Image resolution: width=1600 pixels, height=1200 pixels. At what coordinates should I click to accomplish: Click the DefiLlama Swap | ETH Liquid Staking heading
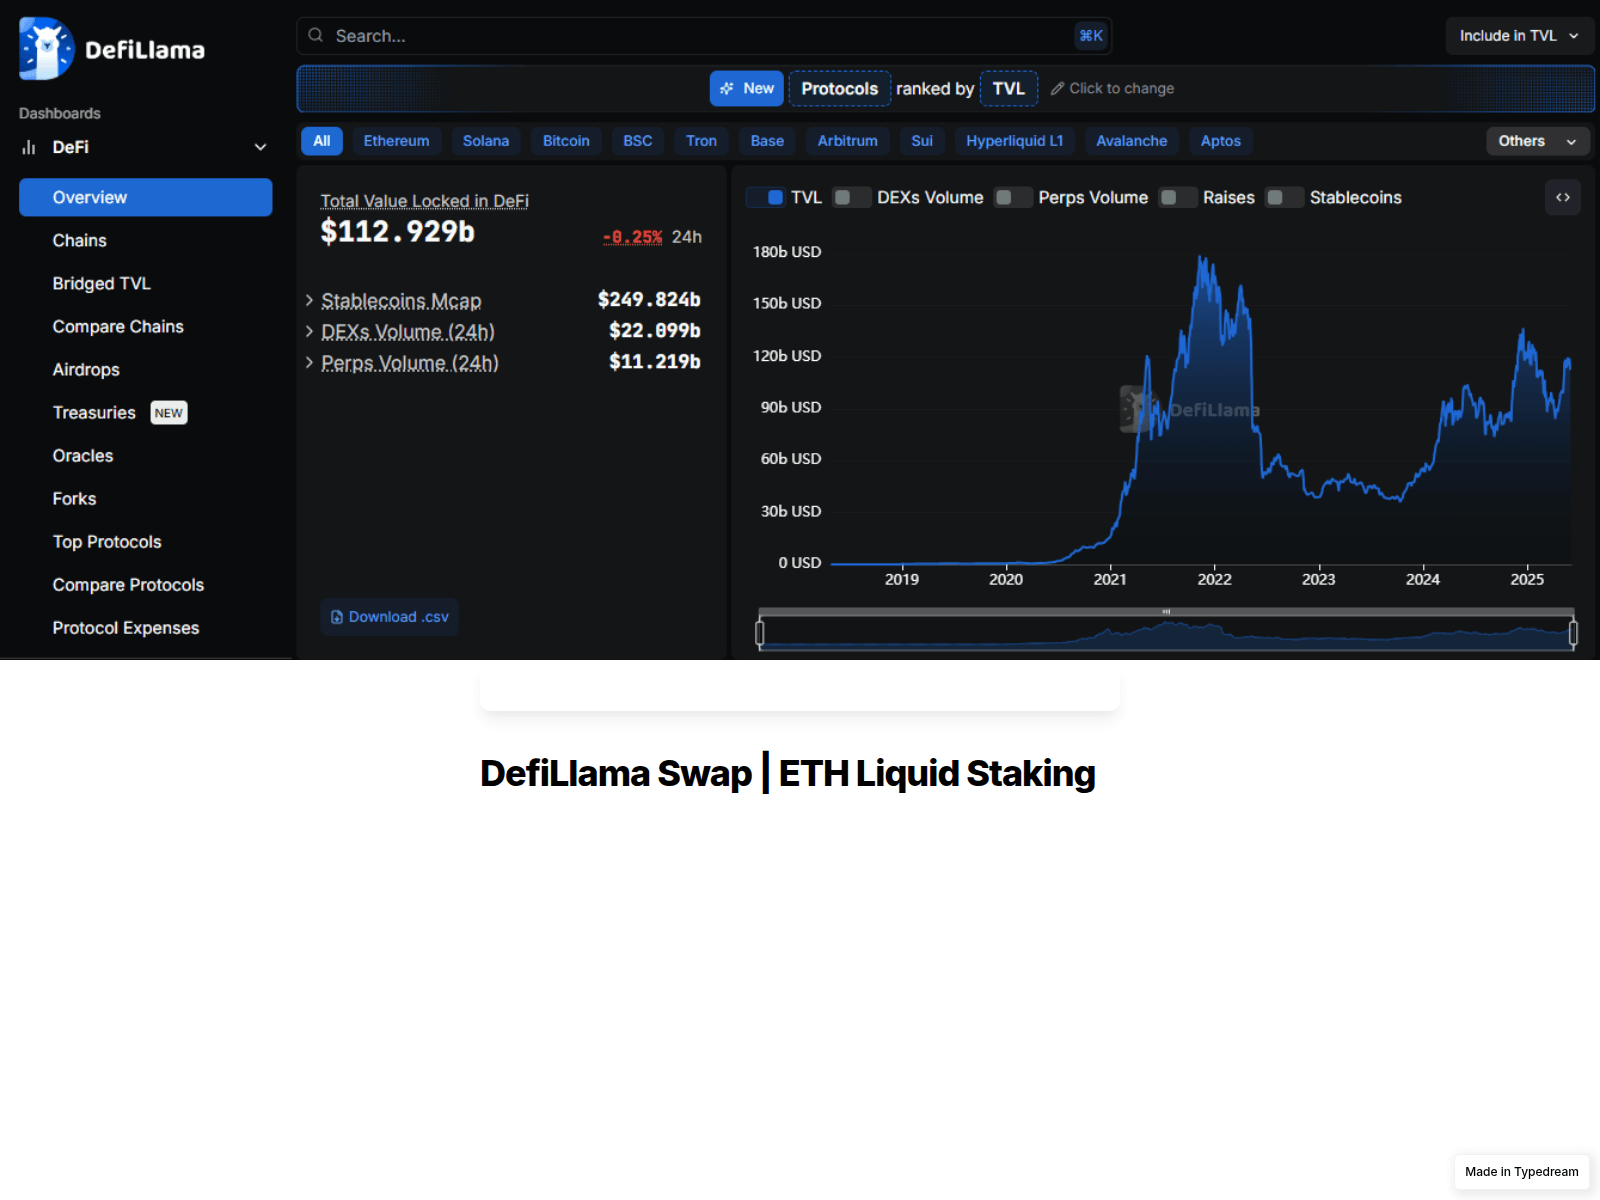coord(788,773)
